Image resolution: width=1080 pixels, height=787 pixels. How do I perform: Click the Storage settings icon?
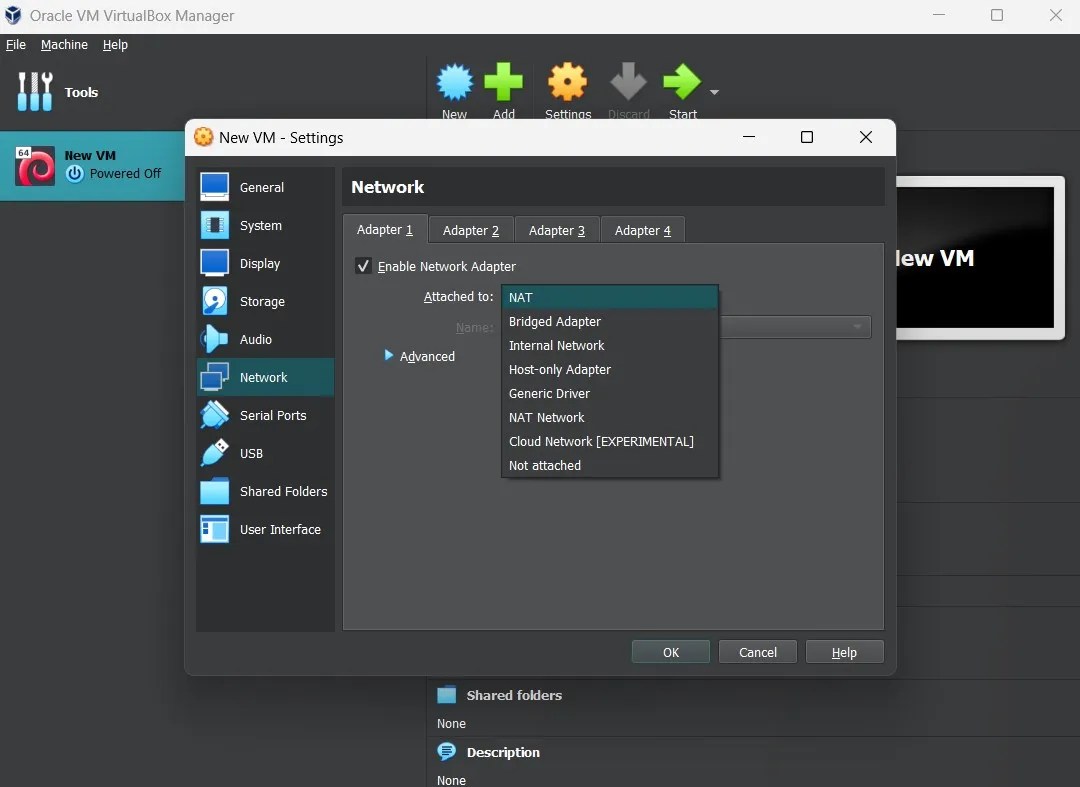(x=214, y=301)
